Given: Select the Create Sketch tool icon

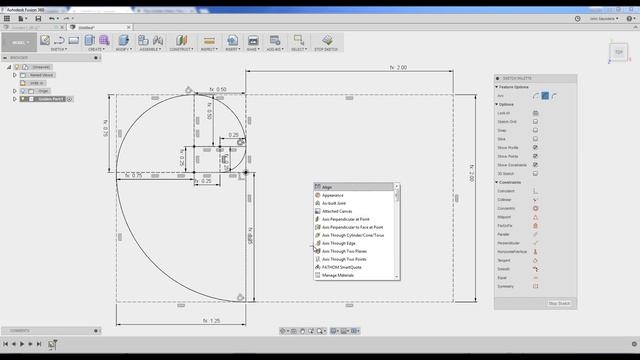Looking at the screenshot, I should click(44, 40).
